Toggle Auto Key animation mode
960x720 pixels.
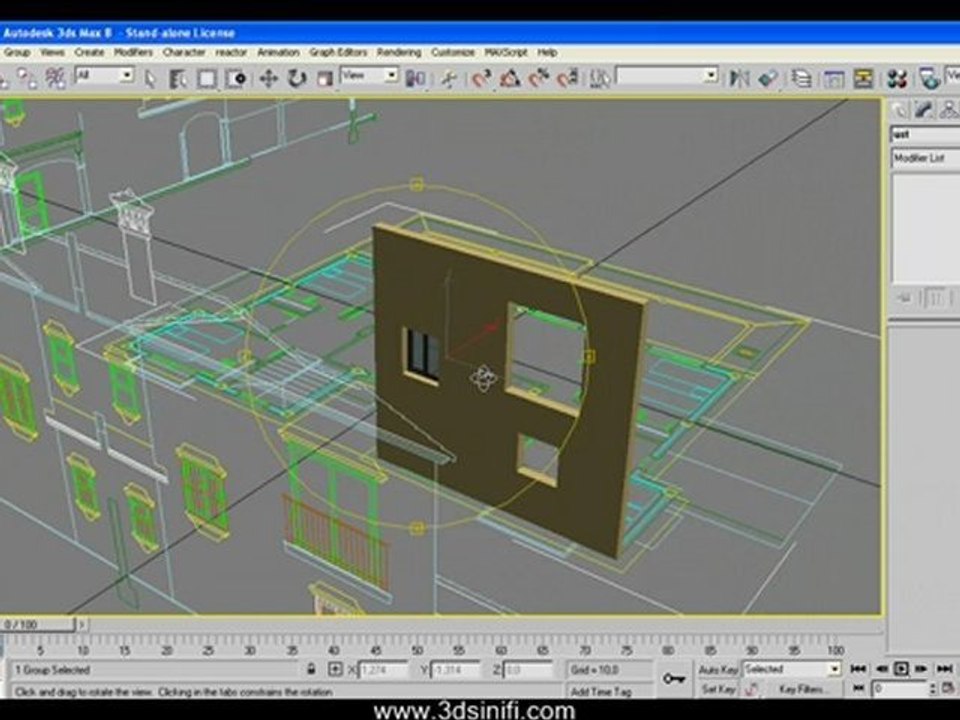718,670
